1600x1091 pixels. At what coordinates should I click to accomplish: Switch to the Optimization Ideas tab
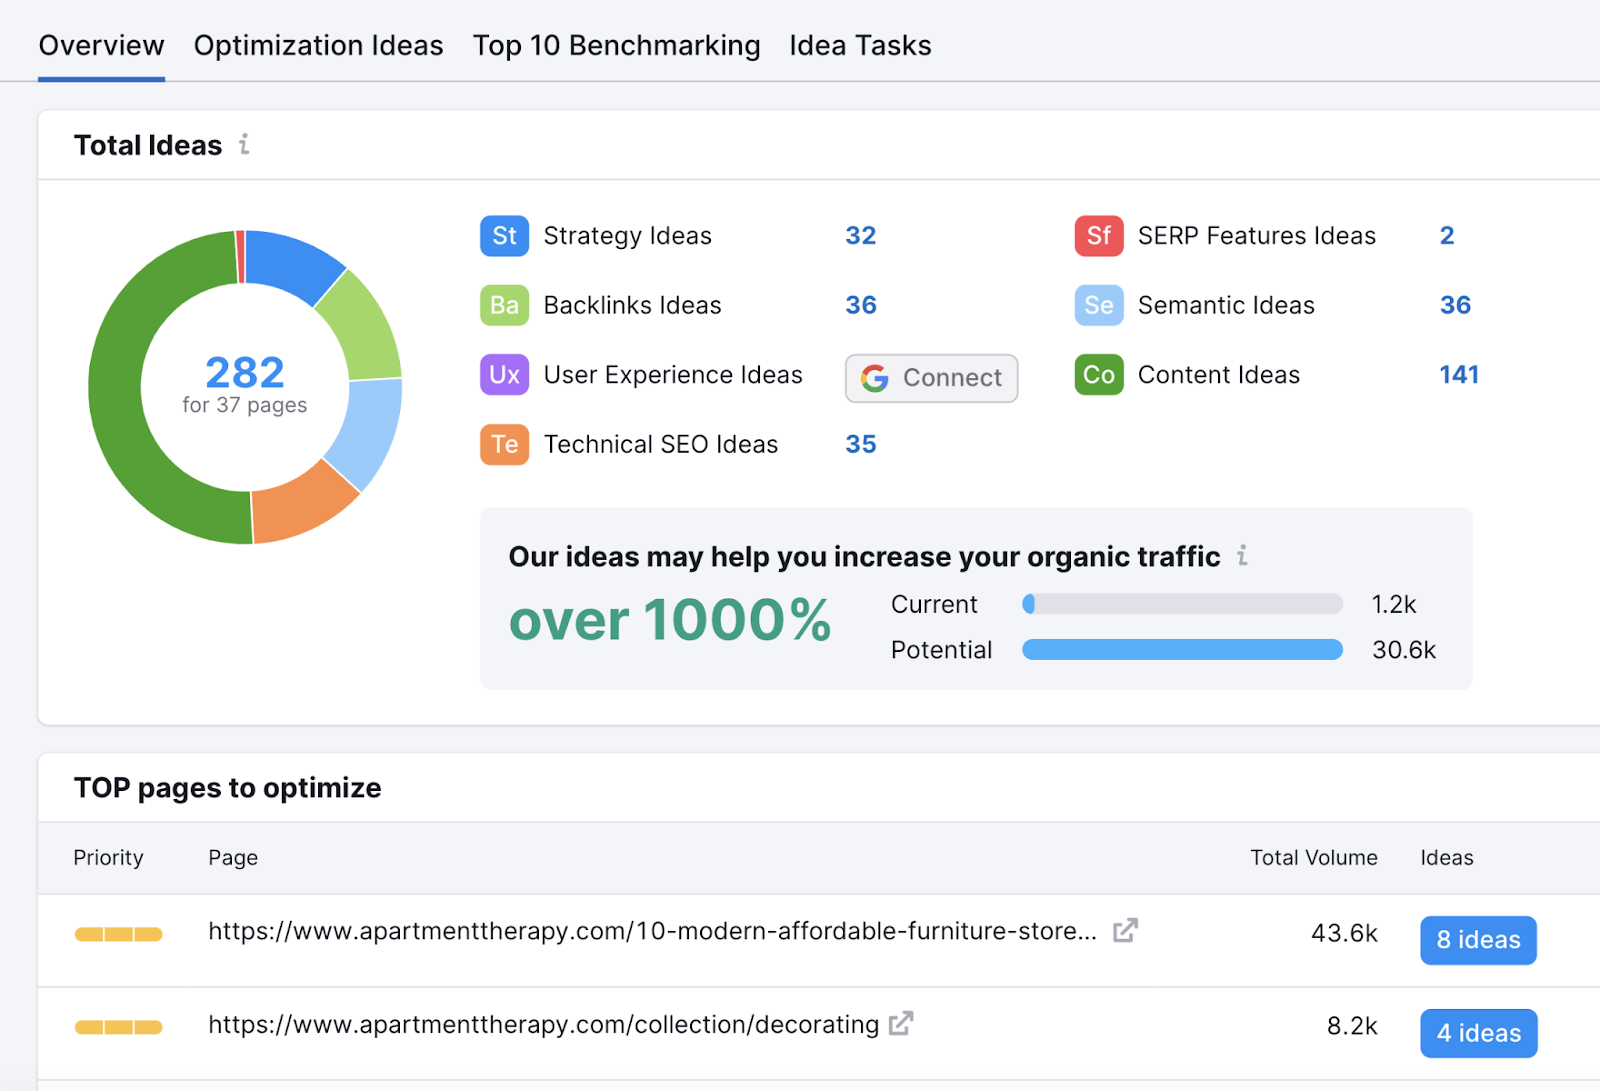(x=318, y=45)
